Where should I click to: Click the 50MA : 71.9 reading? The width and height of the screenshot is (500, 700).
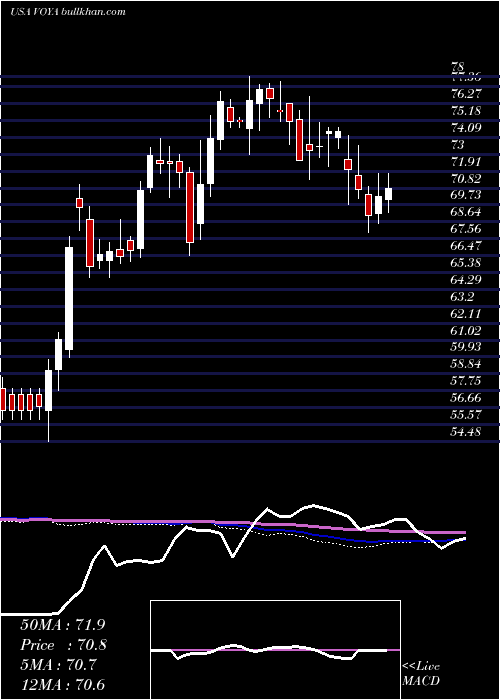(x=63, y=625)
